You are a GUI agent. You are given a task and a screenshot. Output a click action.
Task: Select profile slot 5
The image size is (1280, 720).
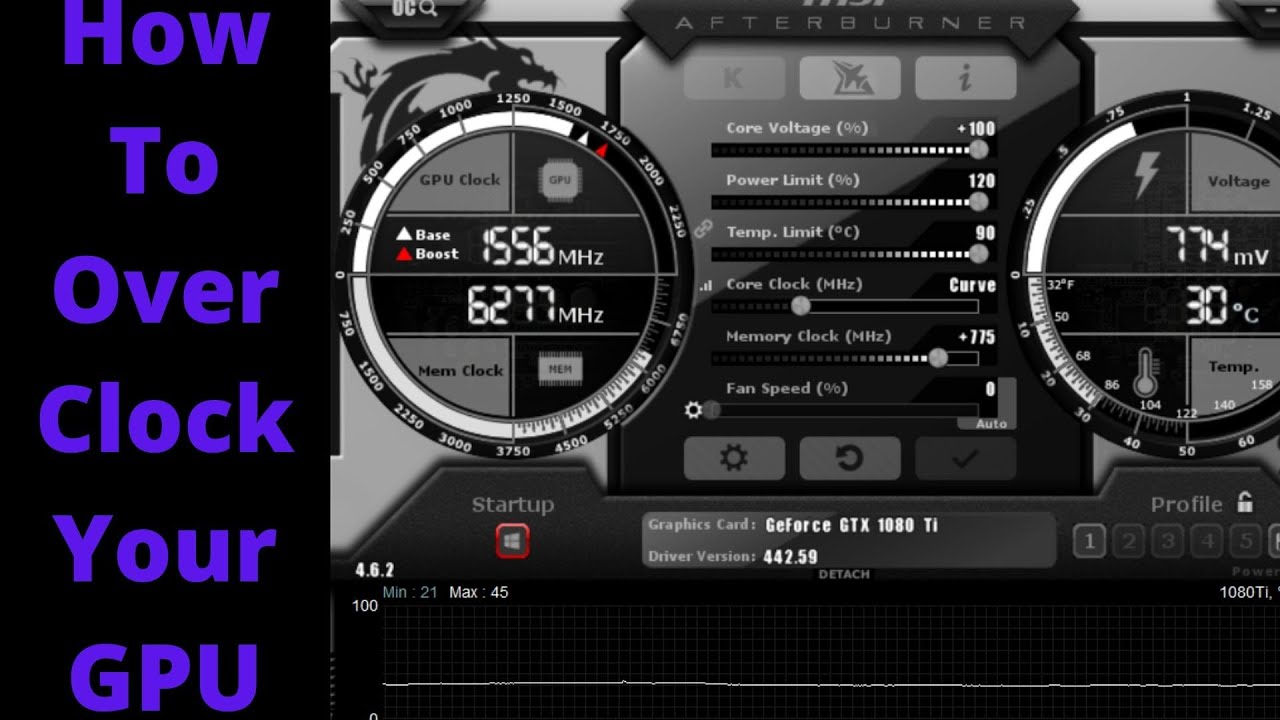(x=1246, y=542)
